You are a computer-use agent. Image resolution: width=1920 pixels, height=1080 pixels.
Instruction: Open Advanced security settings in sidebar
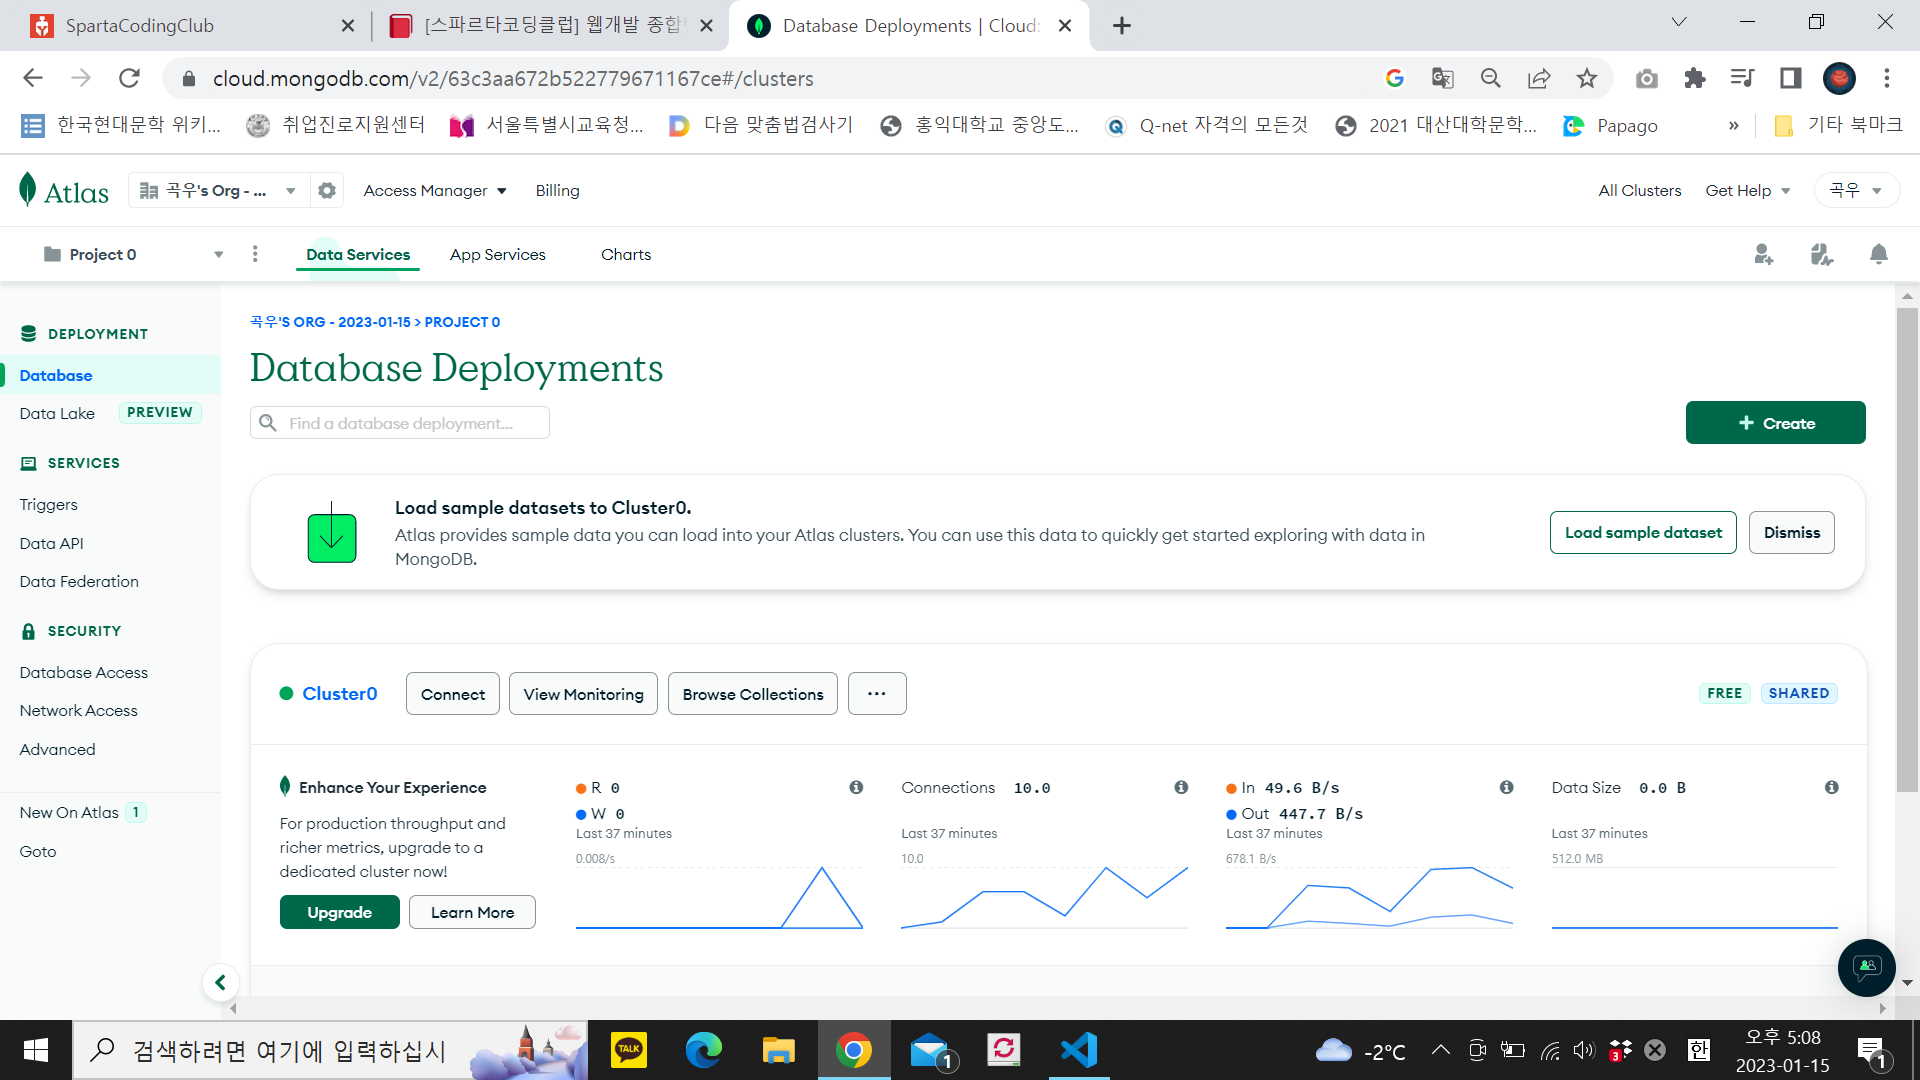pyautogui.click(x=57, y=749)
